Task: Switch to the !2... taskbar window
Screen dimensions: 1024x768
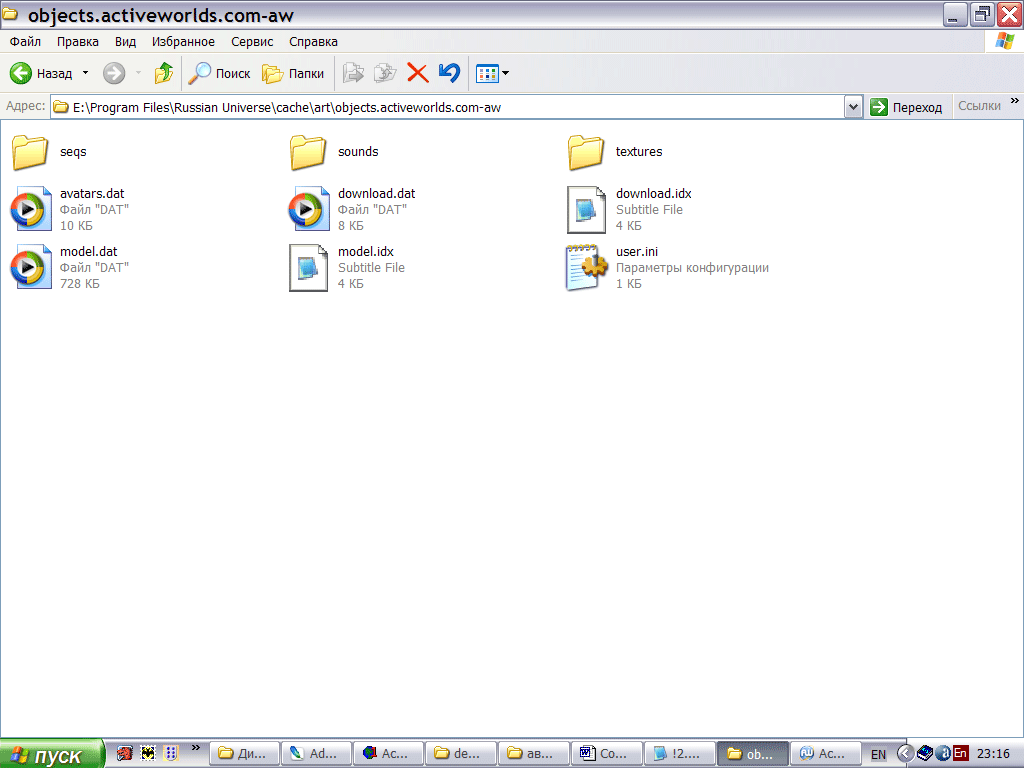Action: [679, 754]
